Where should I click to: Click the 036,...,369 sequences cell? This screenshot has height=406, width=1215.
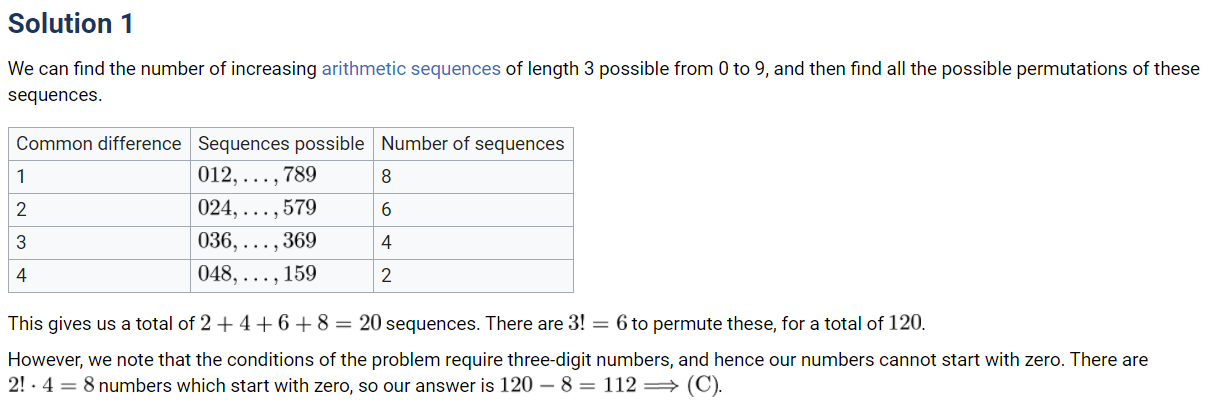click(x=258, y=242)
